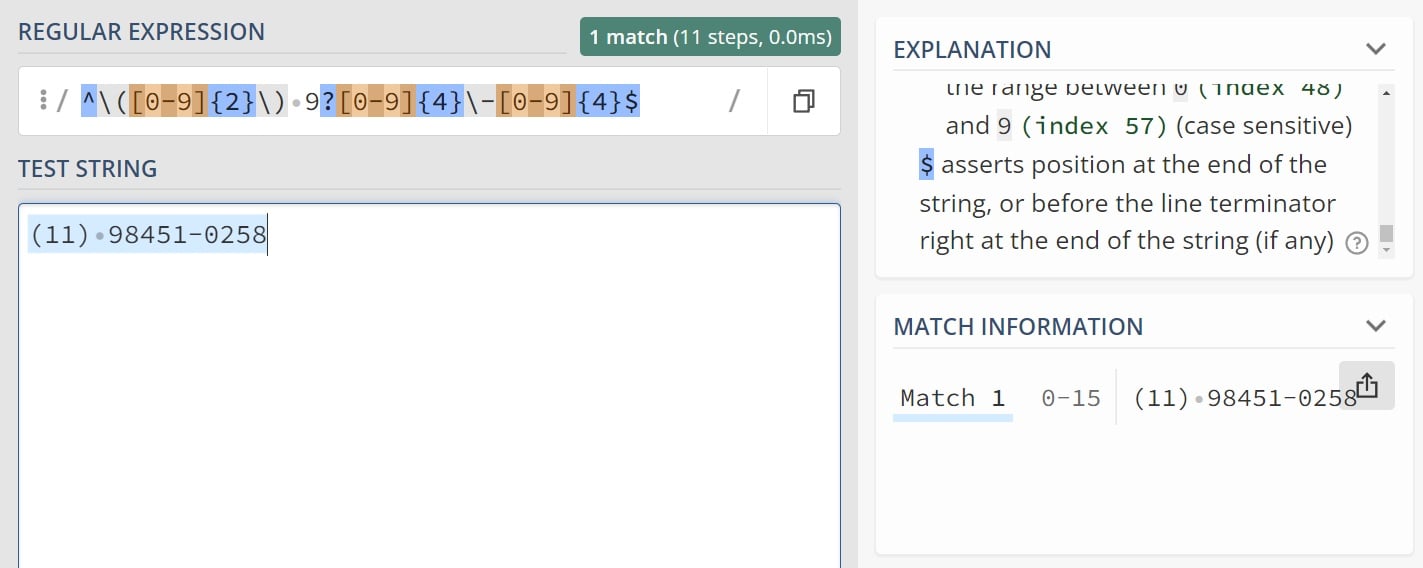Copy the regular expression to clipboard
This screenshot has width=1423, height=568.
(803, 101)
